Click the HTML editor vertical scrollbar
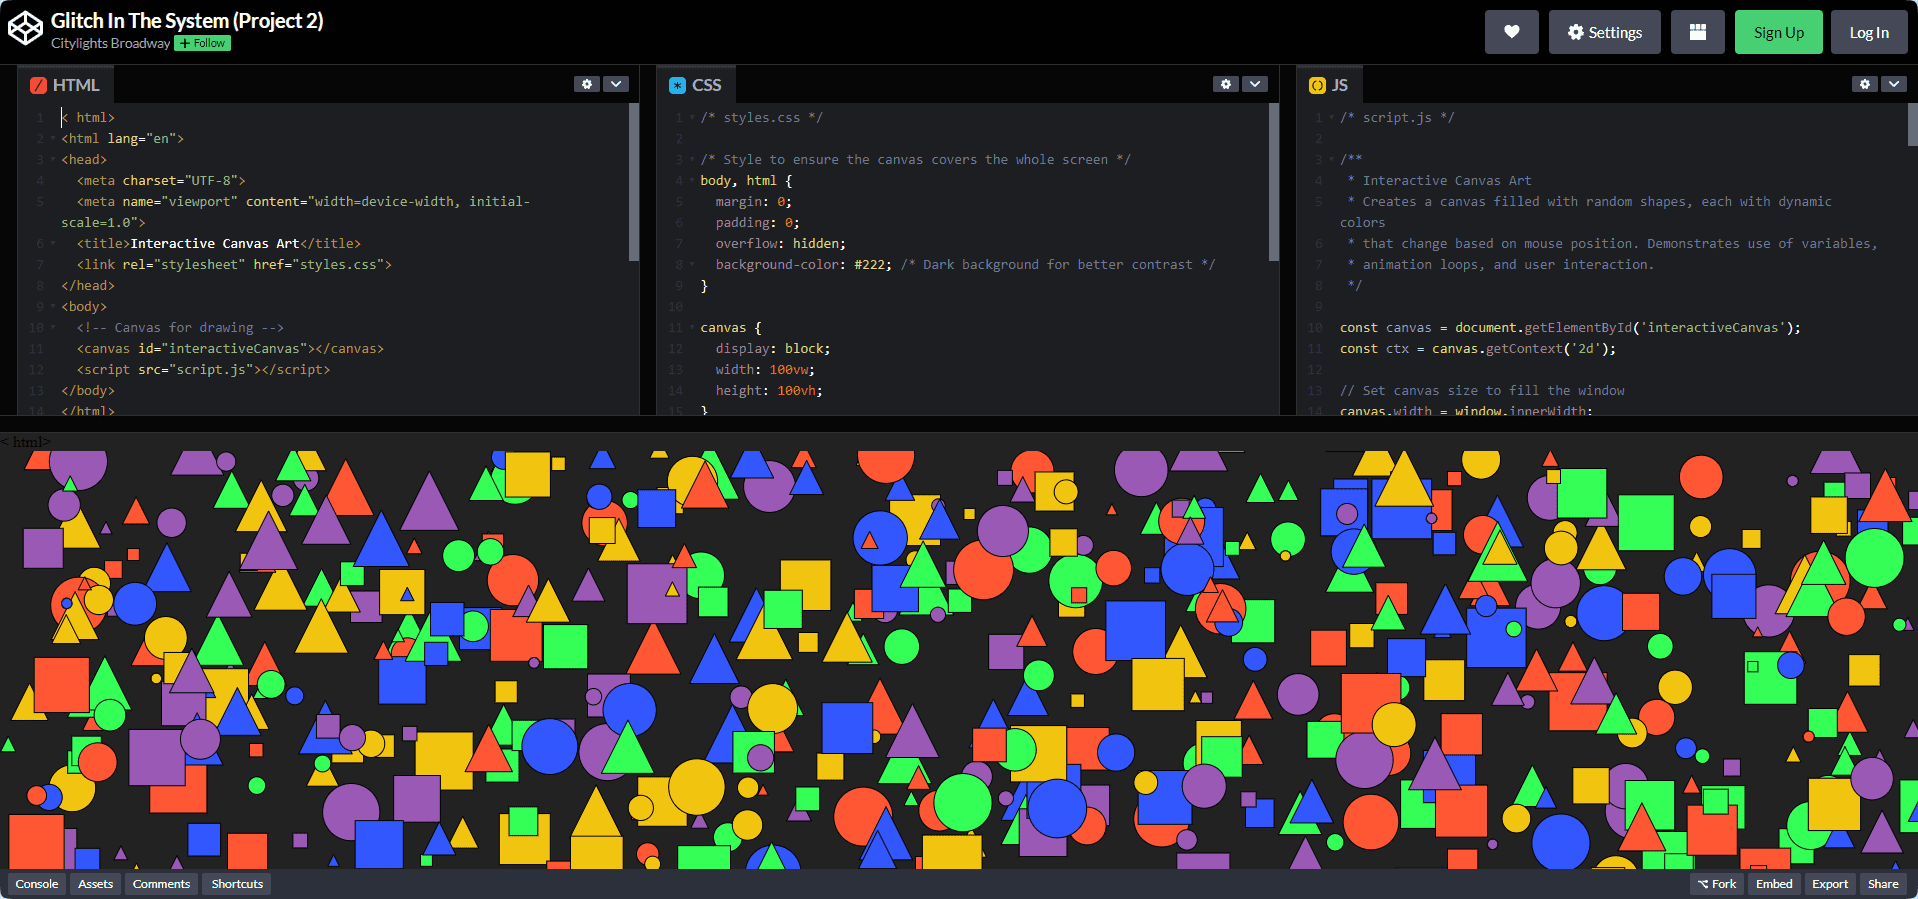The height and width of the screenshot is (899, 1918). 634,182
